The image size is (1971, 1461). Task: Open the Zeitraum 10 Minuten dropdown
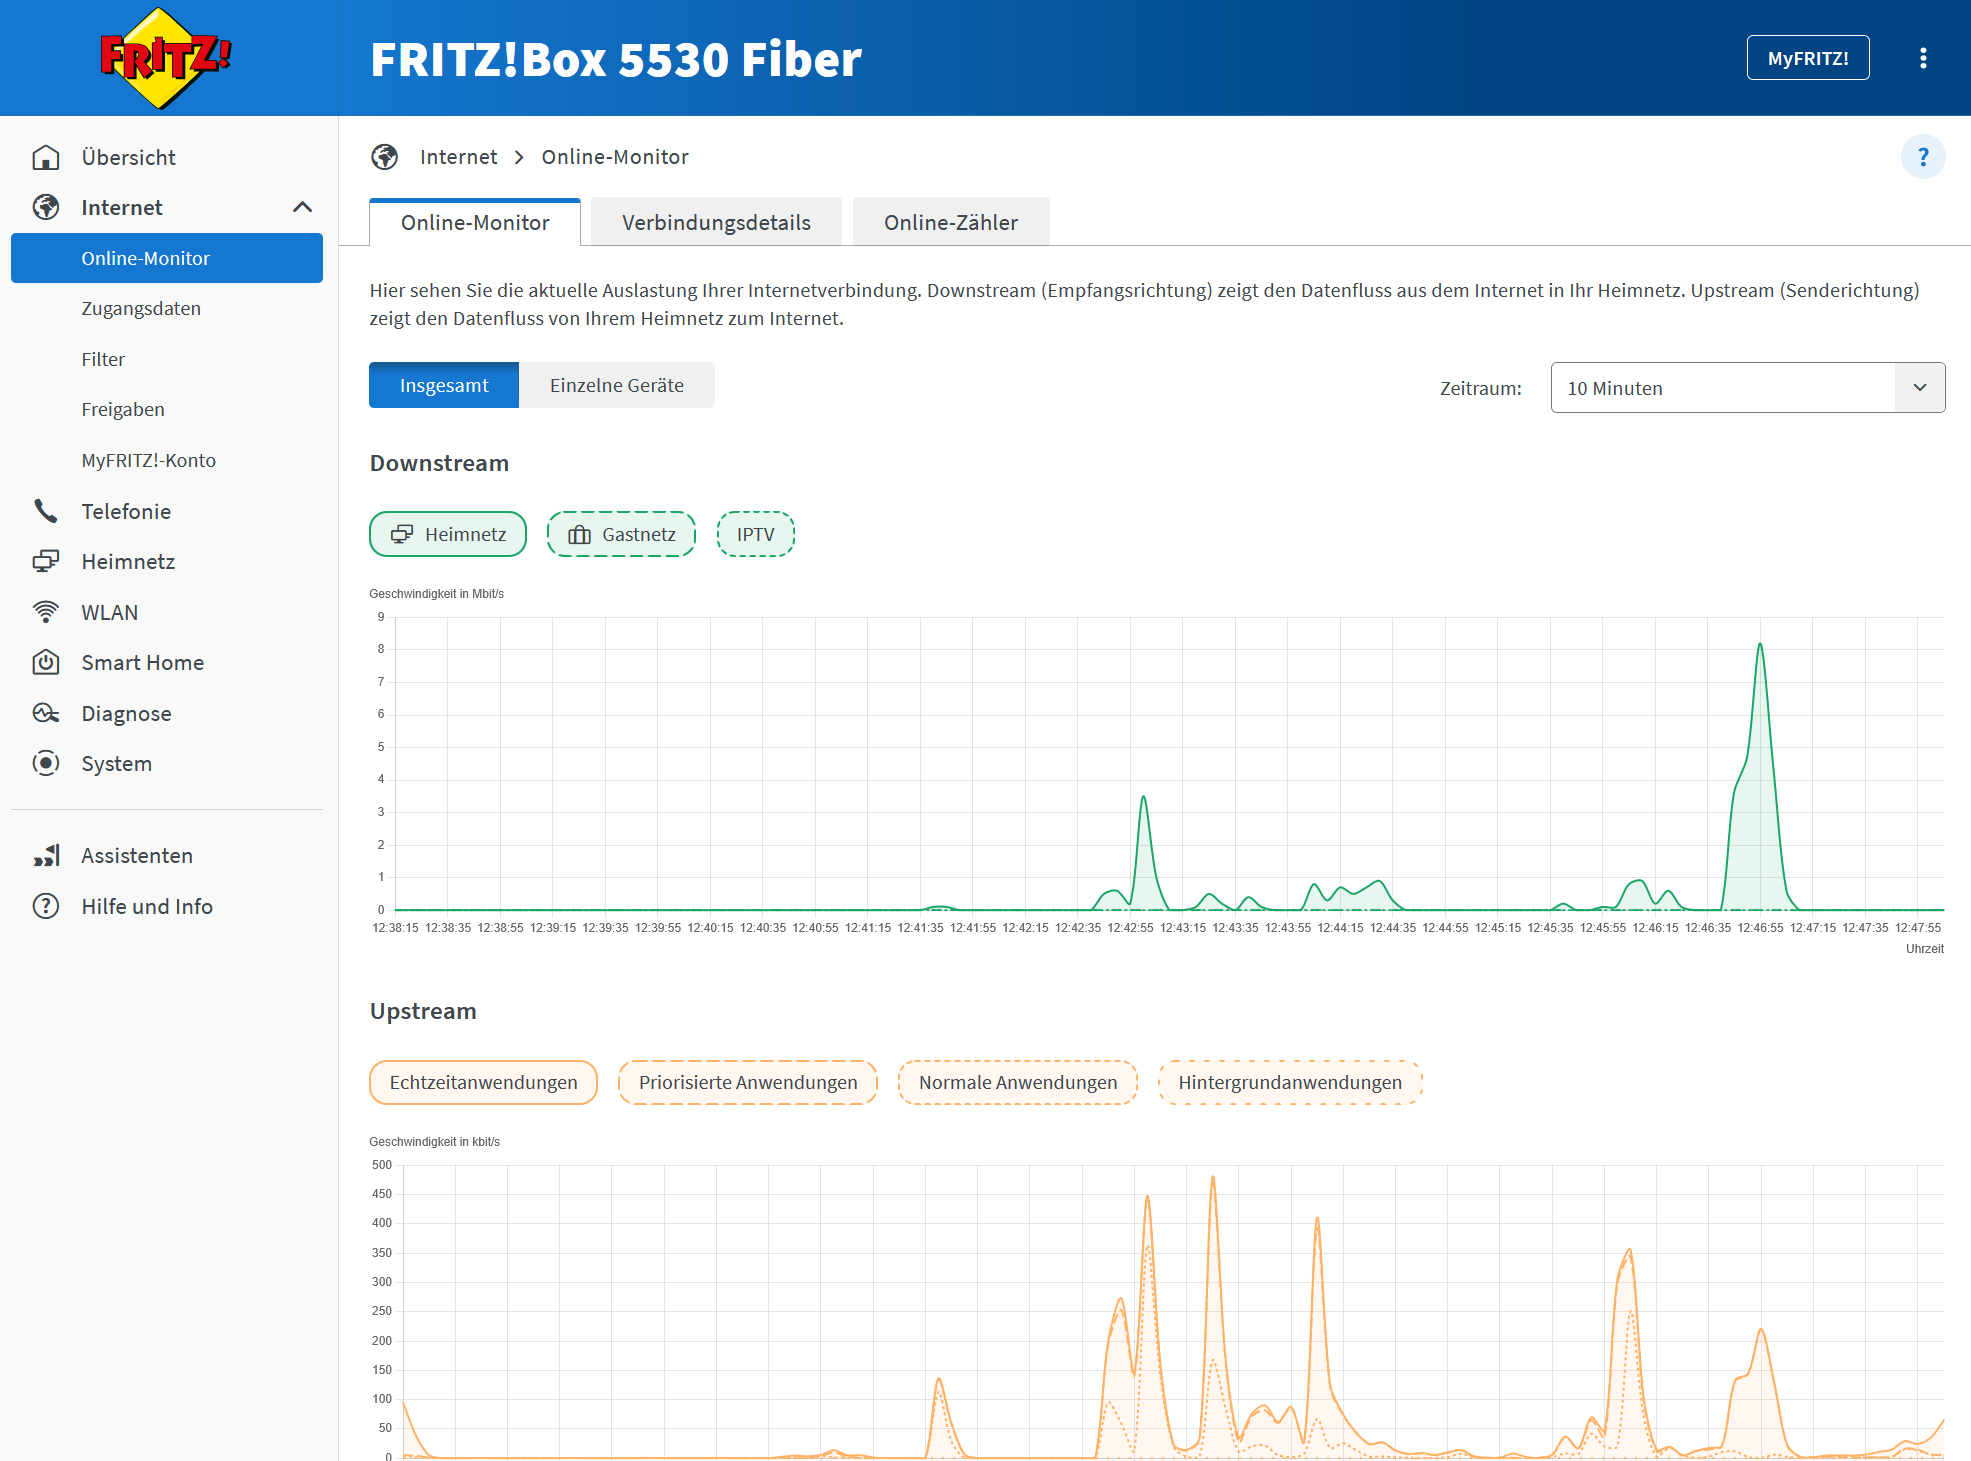tap(1747, 388)
